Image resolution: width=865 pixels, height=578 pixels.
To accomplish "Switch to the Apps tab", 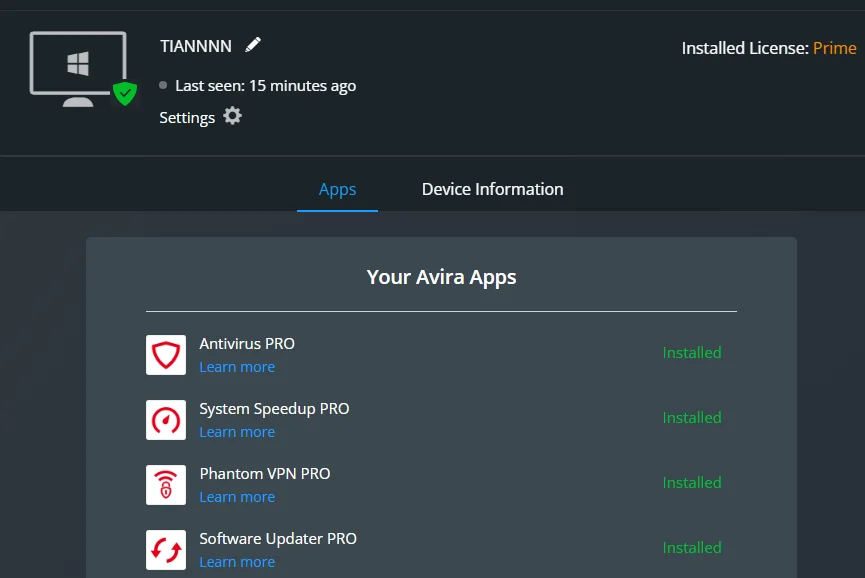I will coord(337,189).
